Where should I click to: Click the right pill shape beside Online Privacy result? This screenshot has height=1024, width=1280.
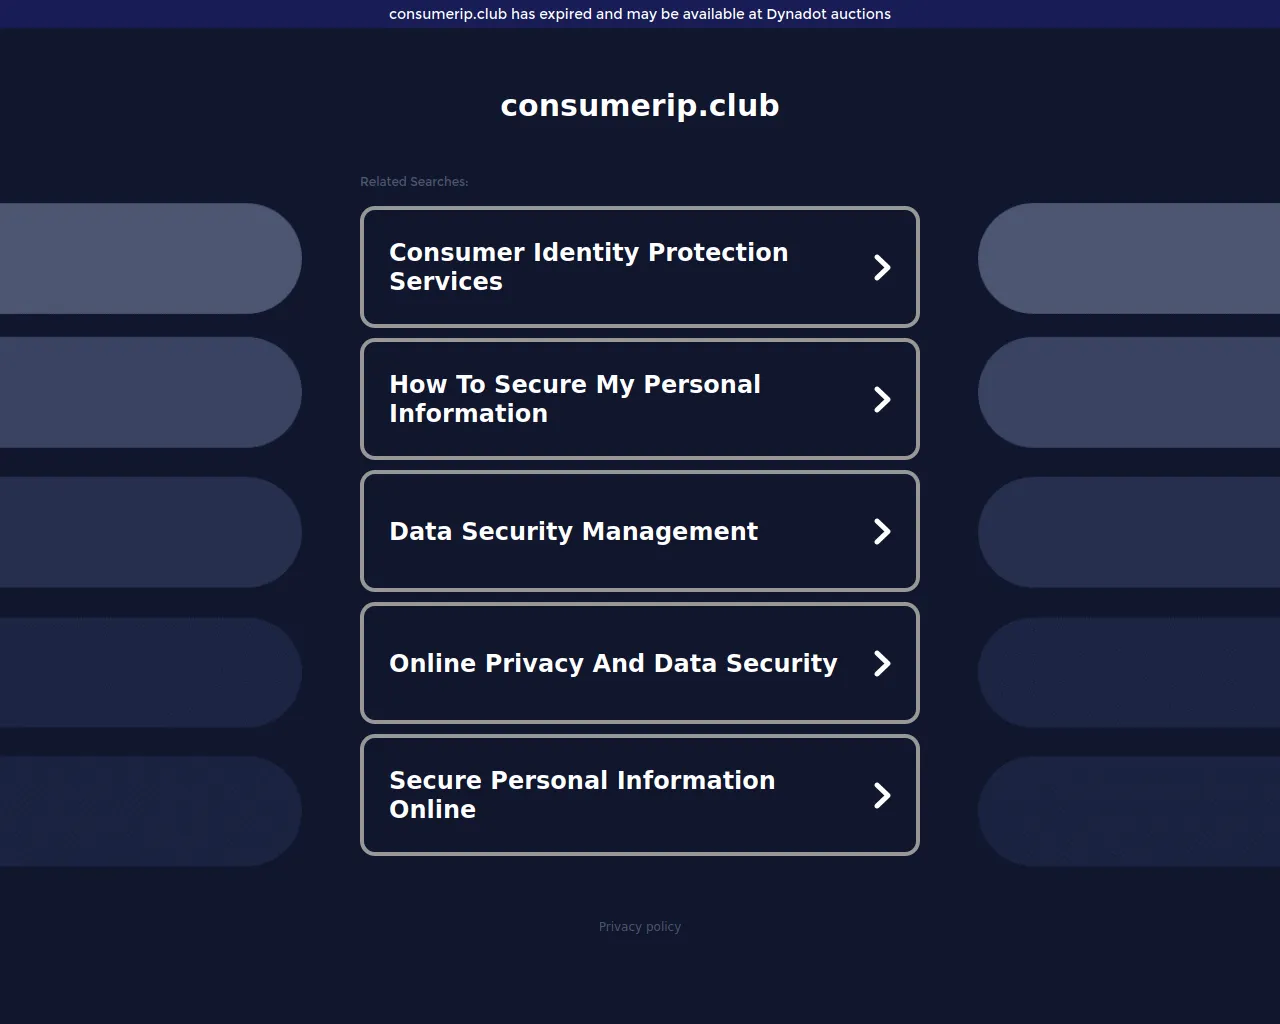pos(1130,672)
